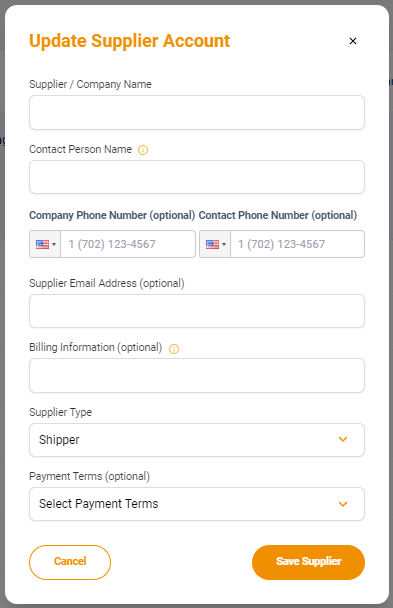Screen dimensions: 393x608
Task: Click into the Contact Person Name field
Action: (197, 177)
